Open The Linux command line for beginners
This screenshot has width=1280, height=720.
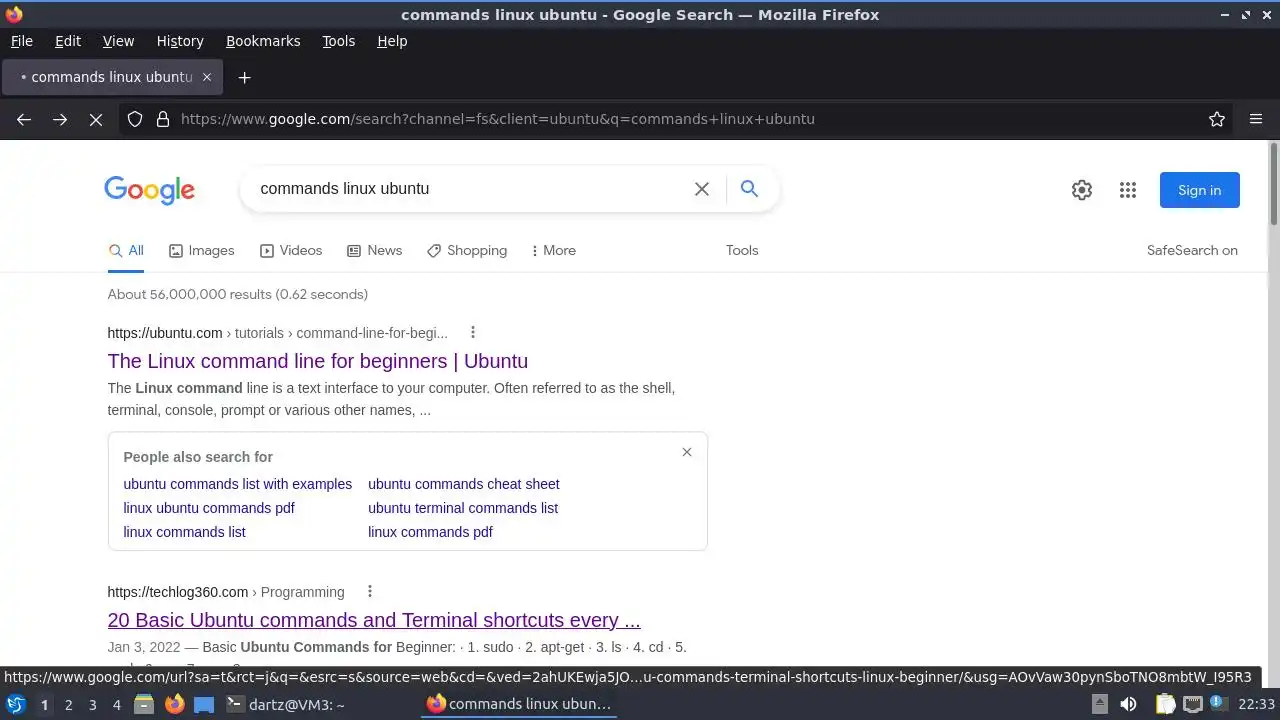pos(318,361)
